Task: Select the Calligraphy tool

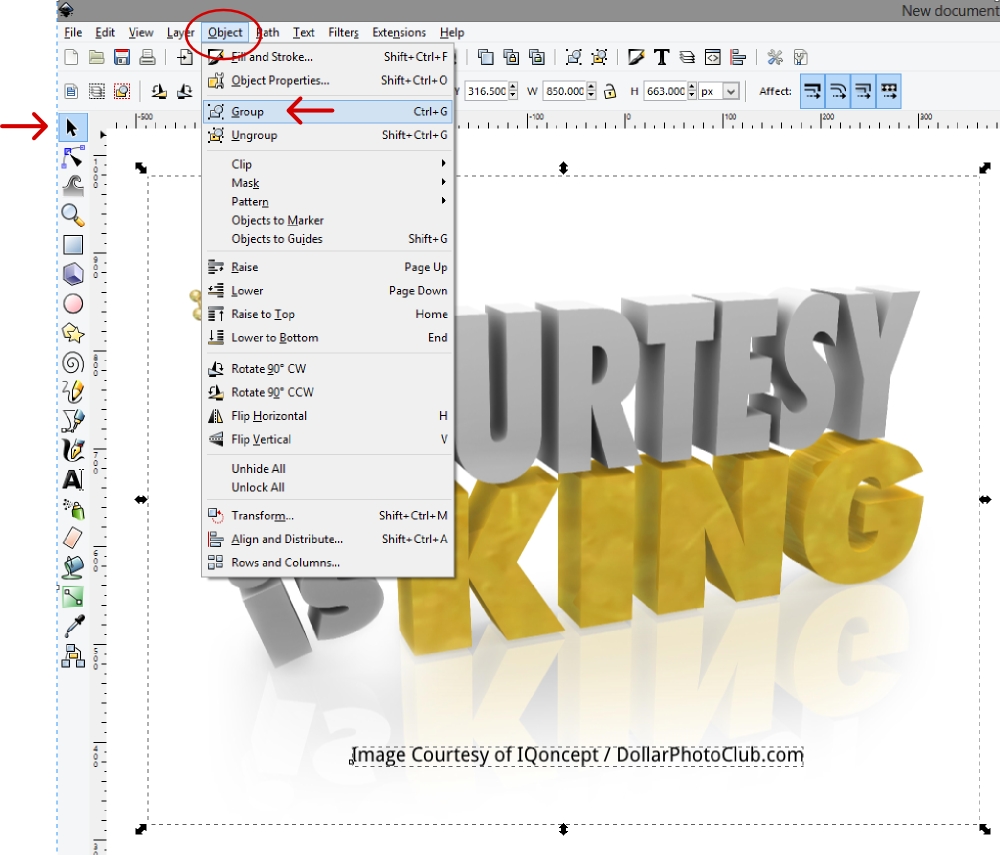Action: pyautogui.click(x=73, y=450)
